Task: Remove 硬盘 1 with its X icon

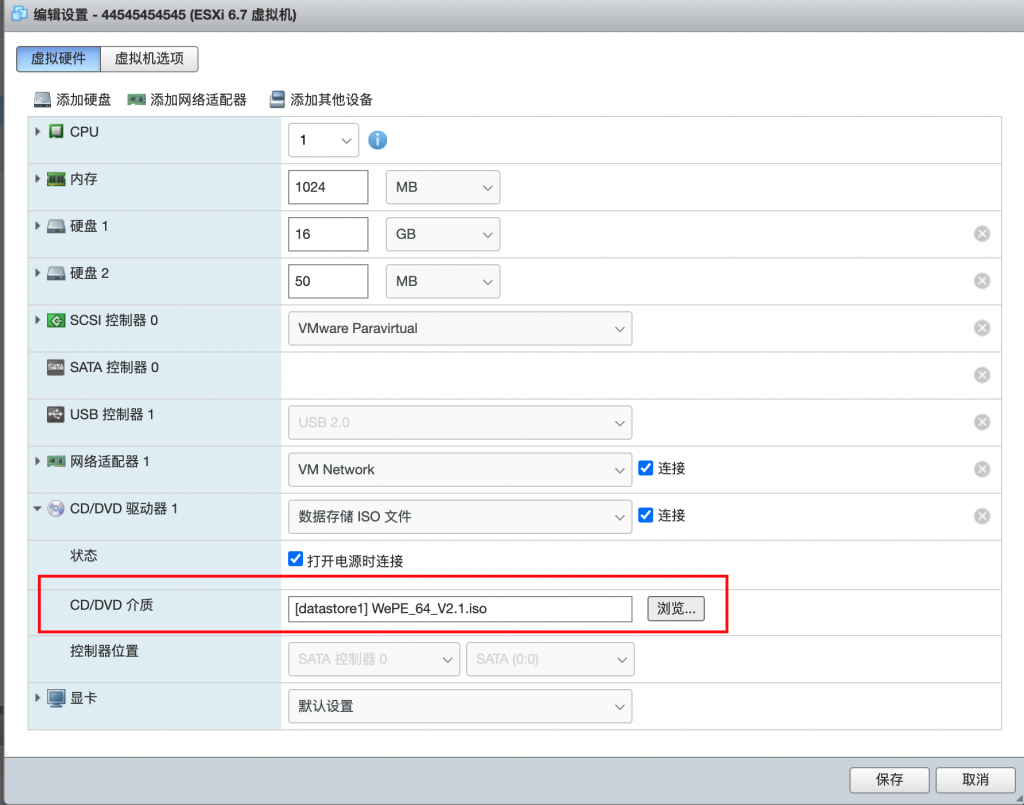Action: click(x=982, y=234)
